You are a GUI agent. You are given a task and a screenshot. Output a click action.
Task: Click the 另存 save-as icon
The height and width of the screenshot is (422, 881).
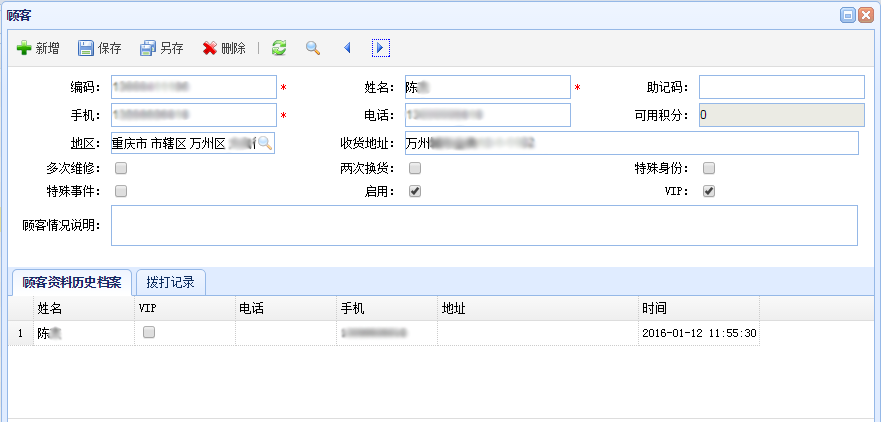coord(148,48)
